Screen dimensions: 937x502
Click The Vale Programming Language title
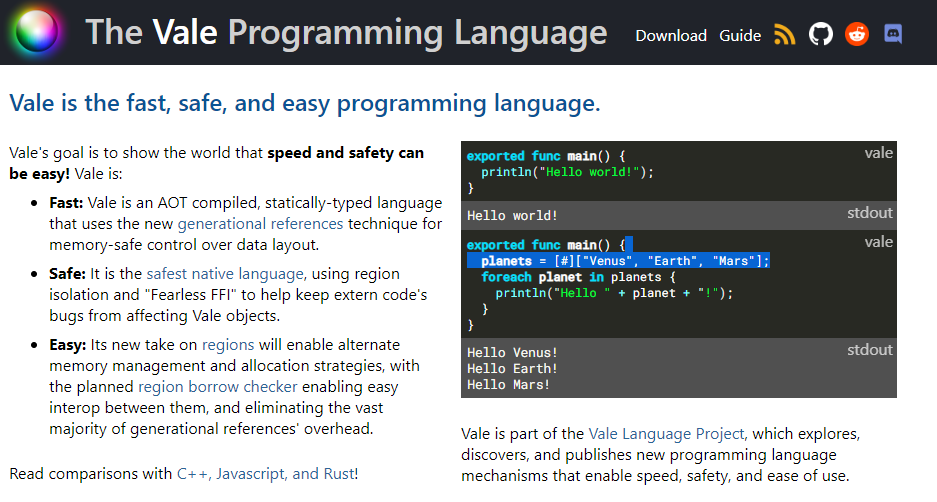346,32
